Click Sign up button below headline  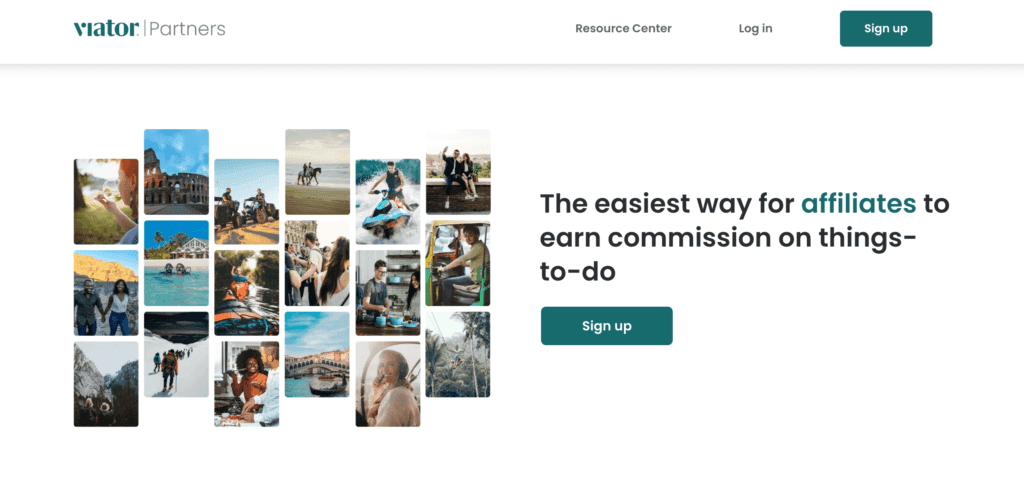(x=606, y=326)
